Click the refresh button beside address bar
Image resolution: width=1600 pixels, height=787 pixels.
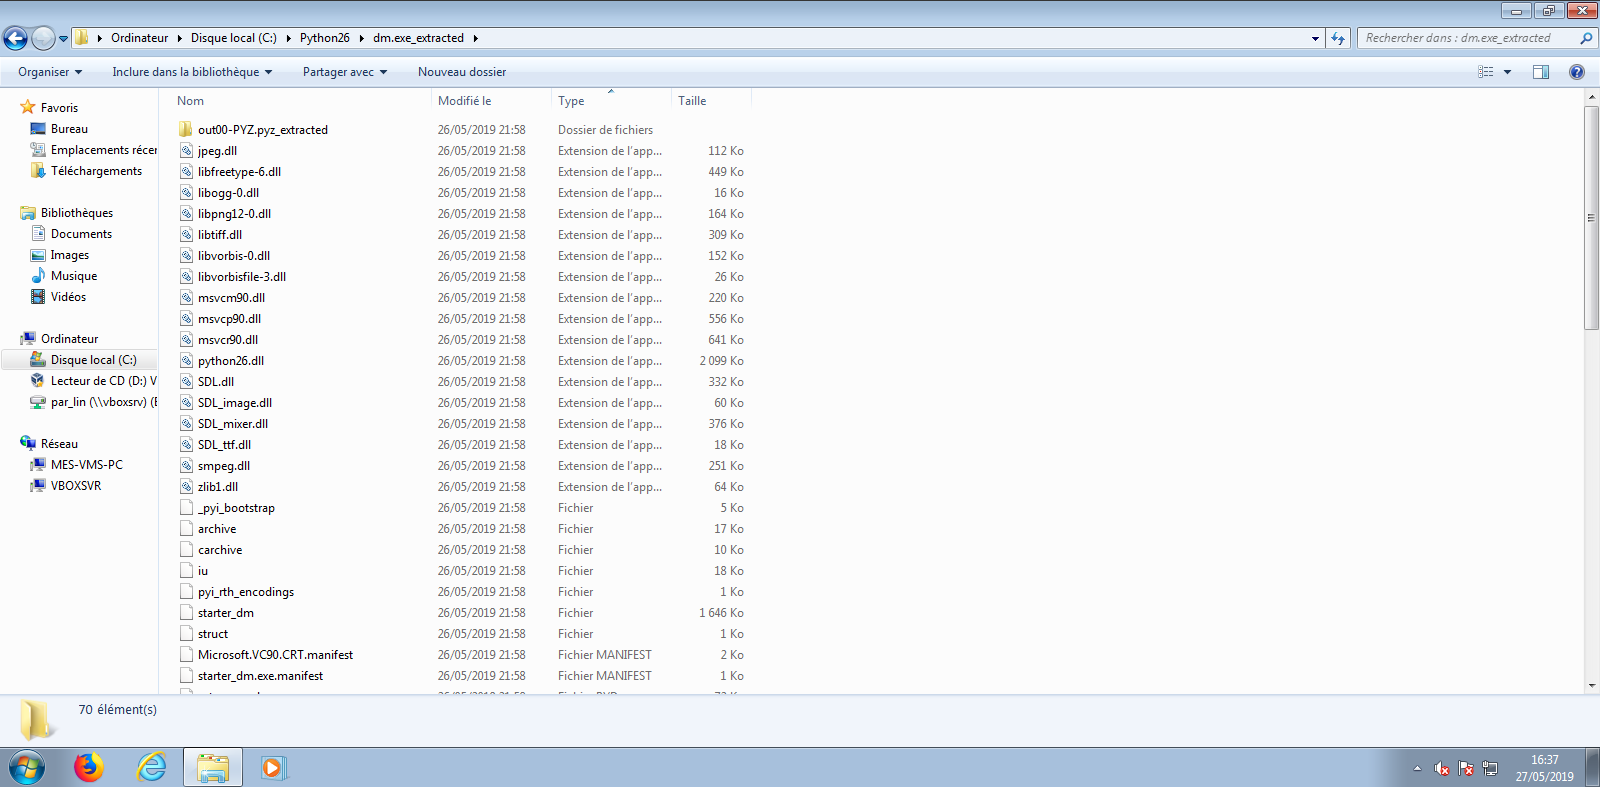[x=1338, y=39]
